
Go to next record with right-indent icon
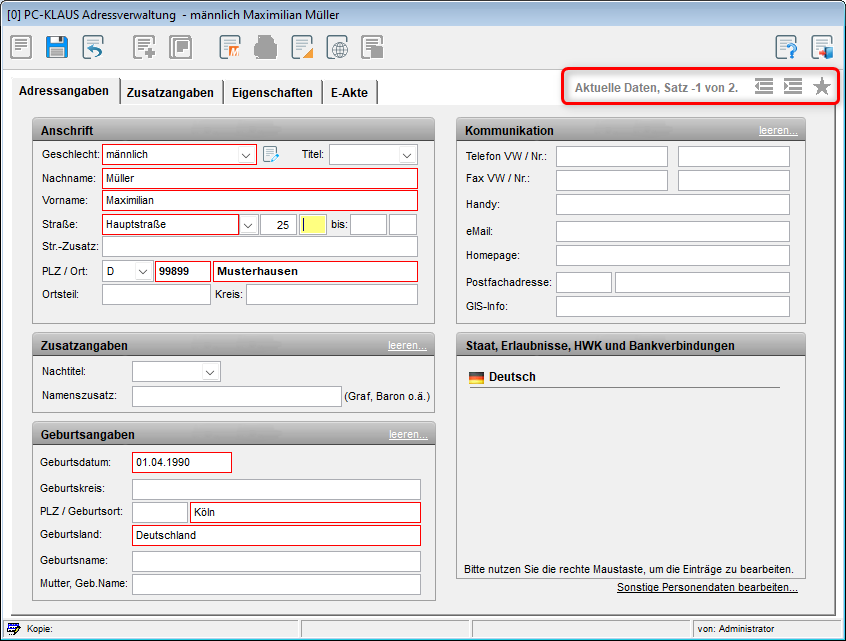(x=793, y=87)
